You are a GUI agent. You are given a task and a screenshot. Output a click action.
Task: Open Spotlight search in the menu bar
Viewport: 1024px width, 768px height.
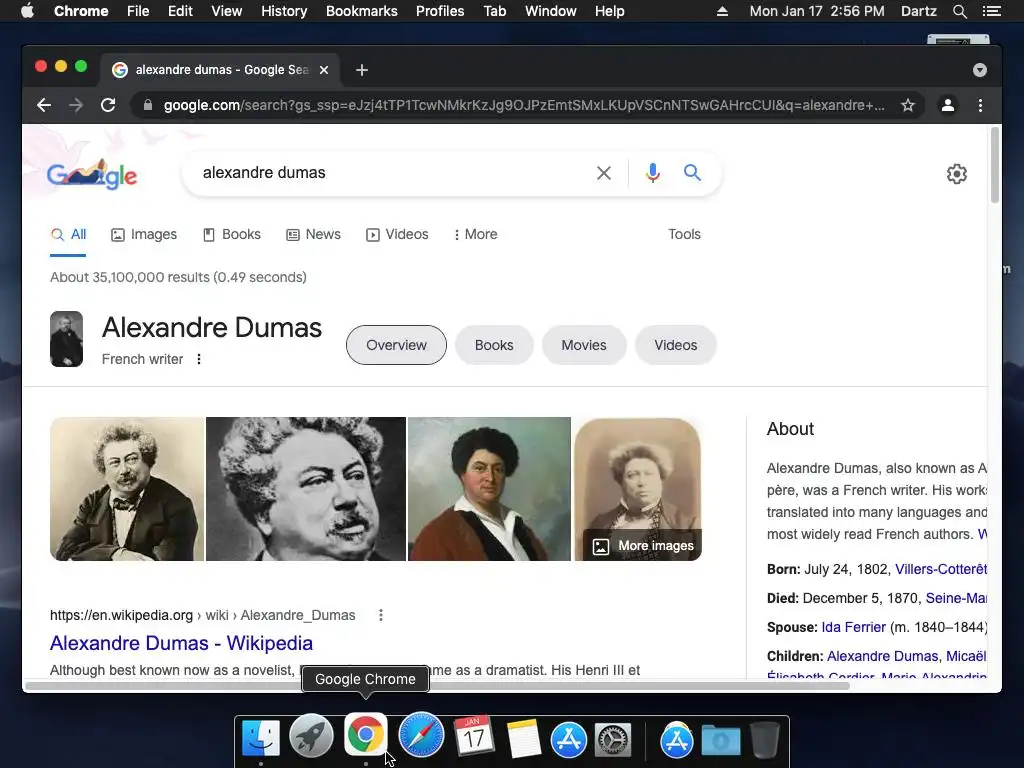click(959, 11)
